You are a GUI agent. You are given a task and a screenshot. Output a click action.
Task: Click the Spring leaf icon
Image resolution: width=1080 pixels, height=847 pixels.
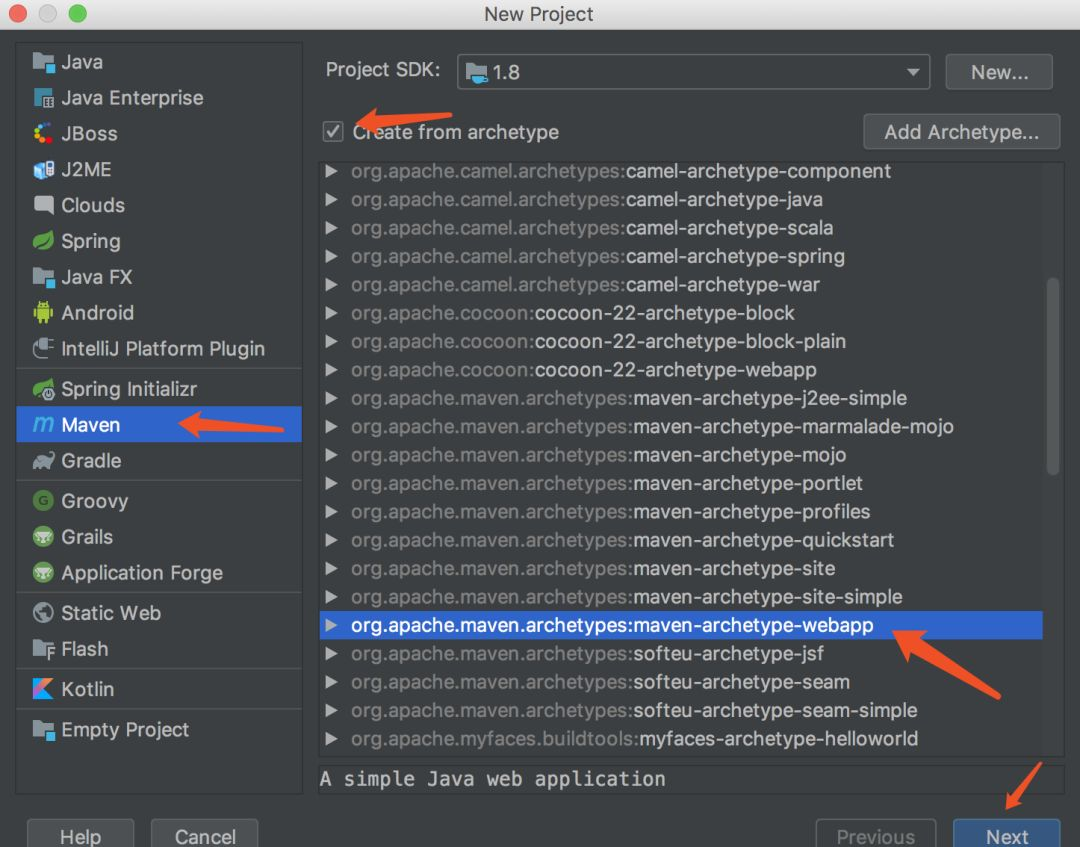tap(43, 241)
